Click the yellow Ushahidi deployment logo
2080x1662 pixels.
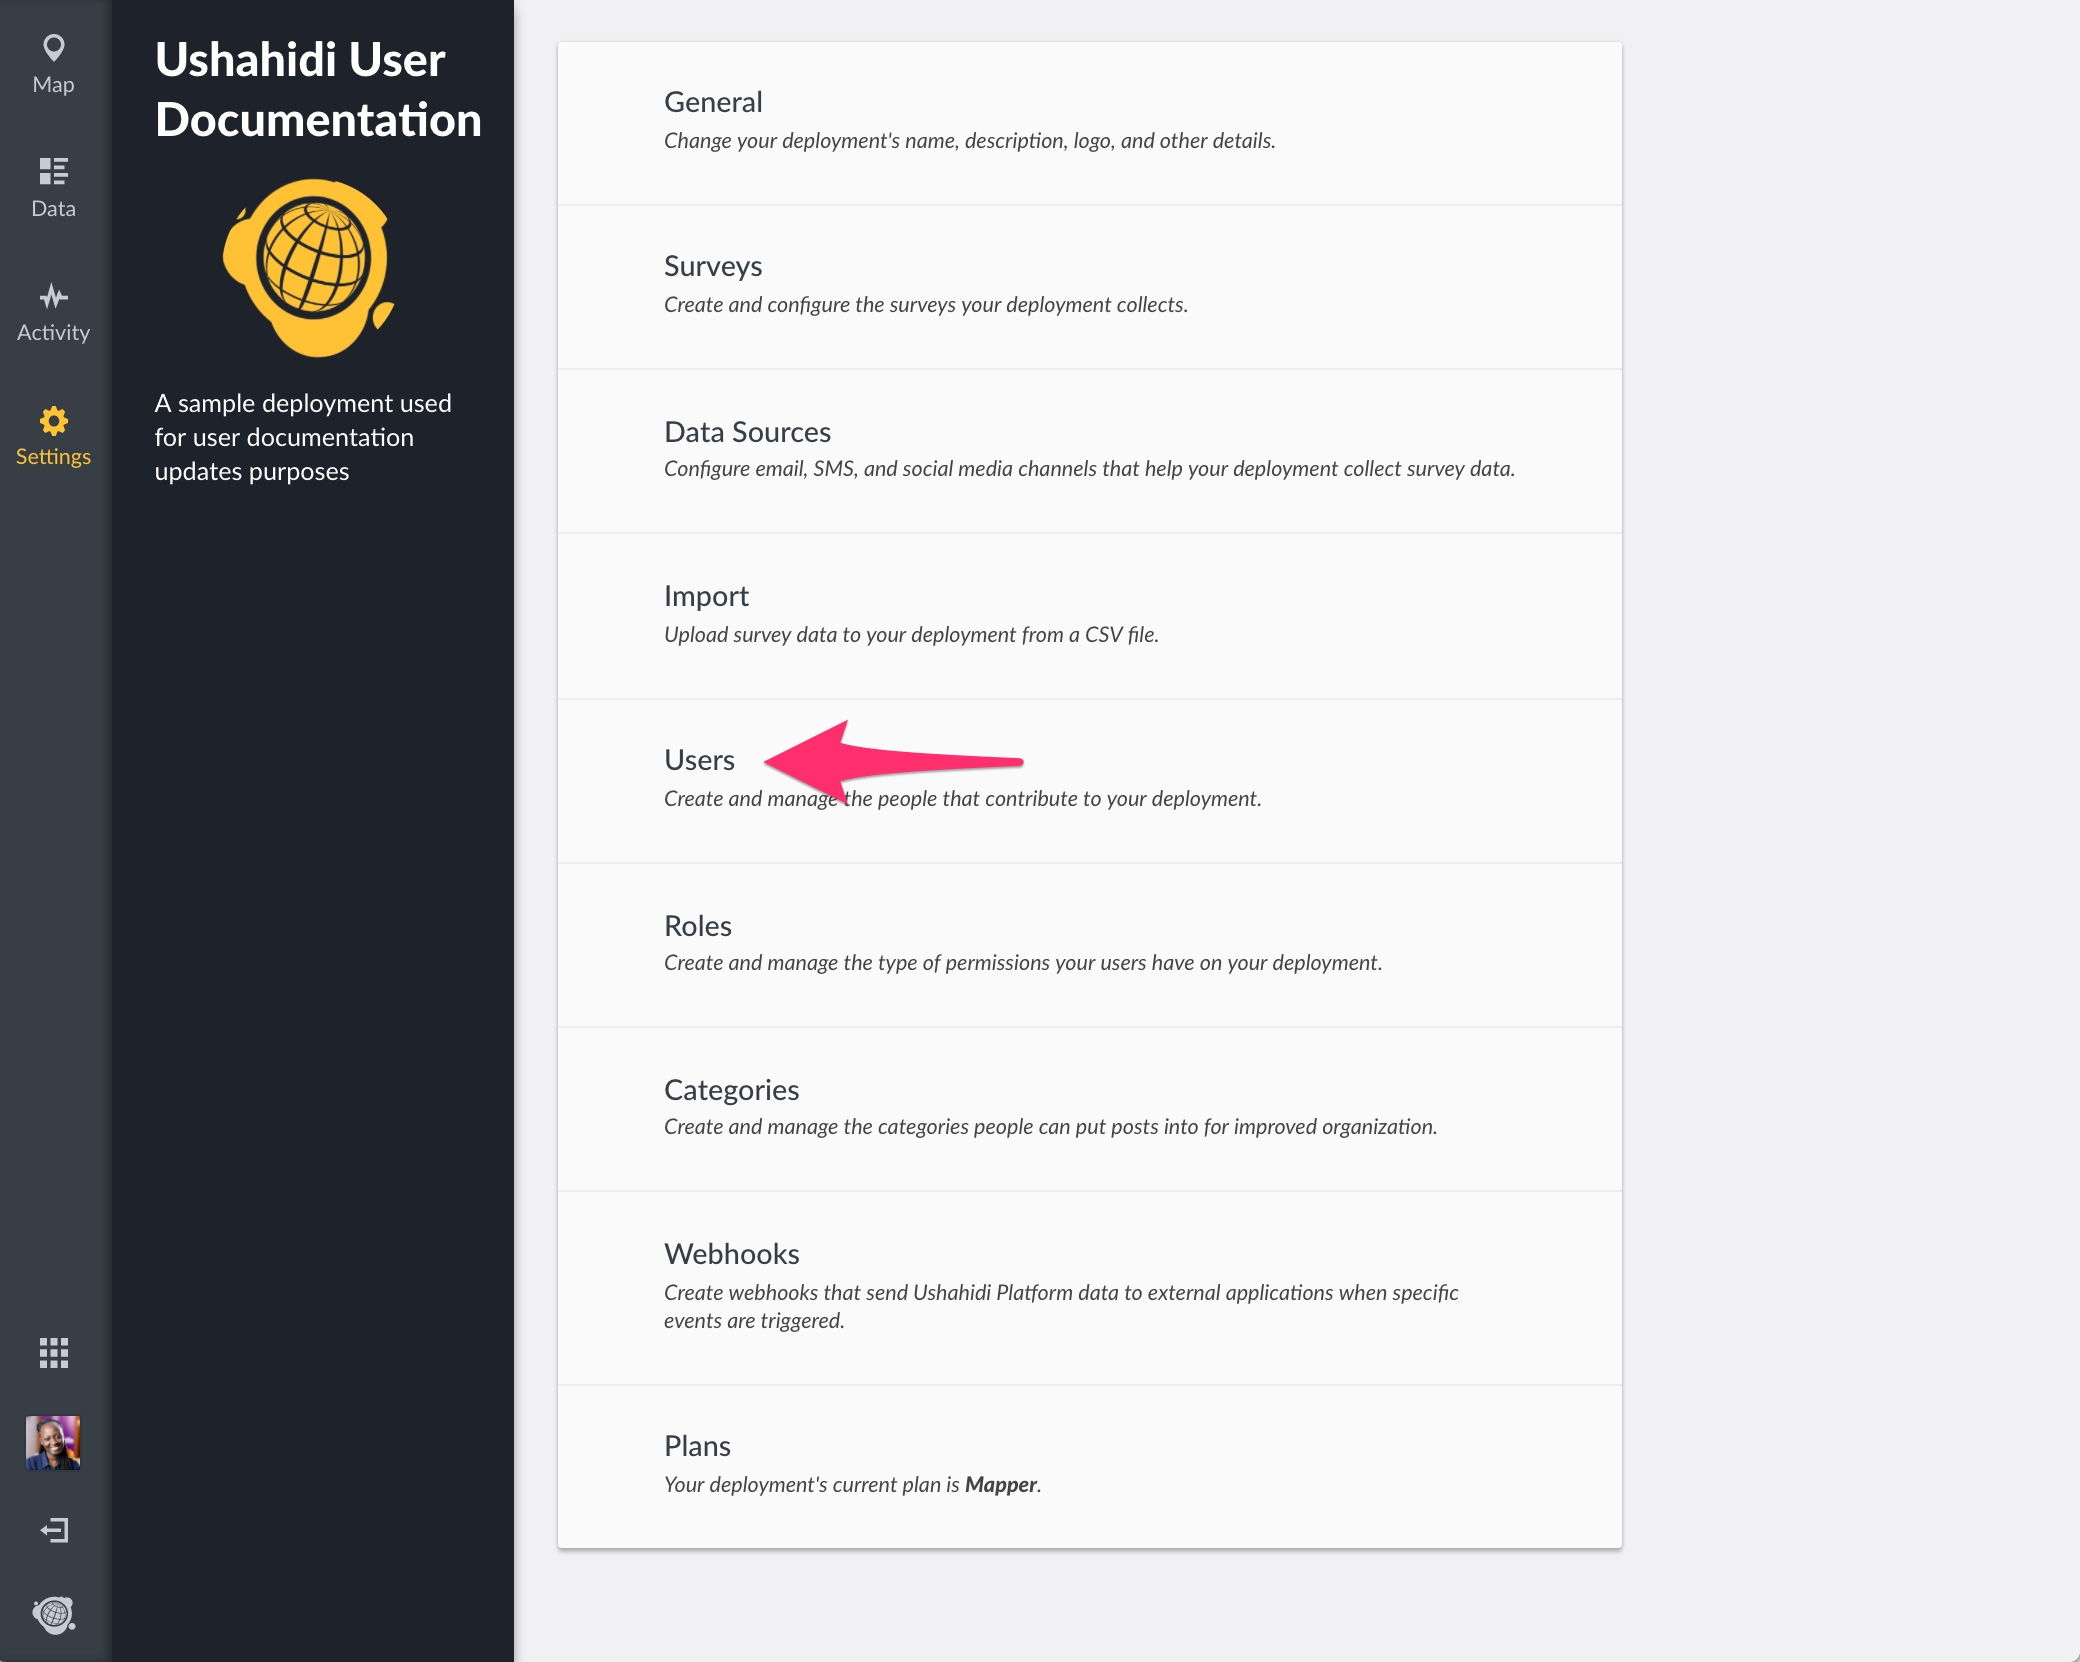(x=310, y=266)
